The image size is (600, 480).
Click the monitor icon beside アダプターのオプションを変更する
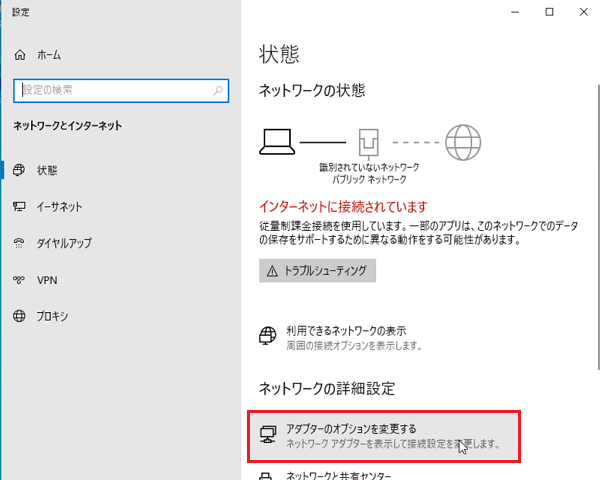tap(267, 435)
